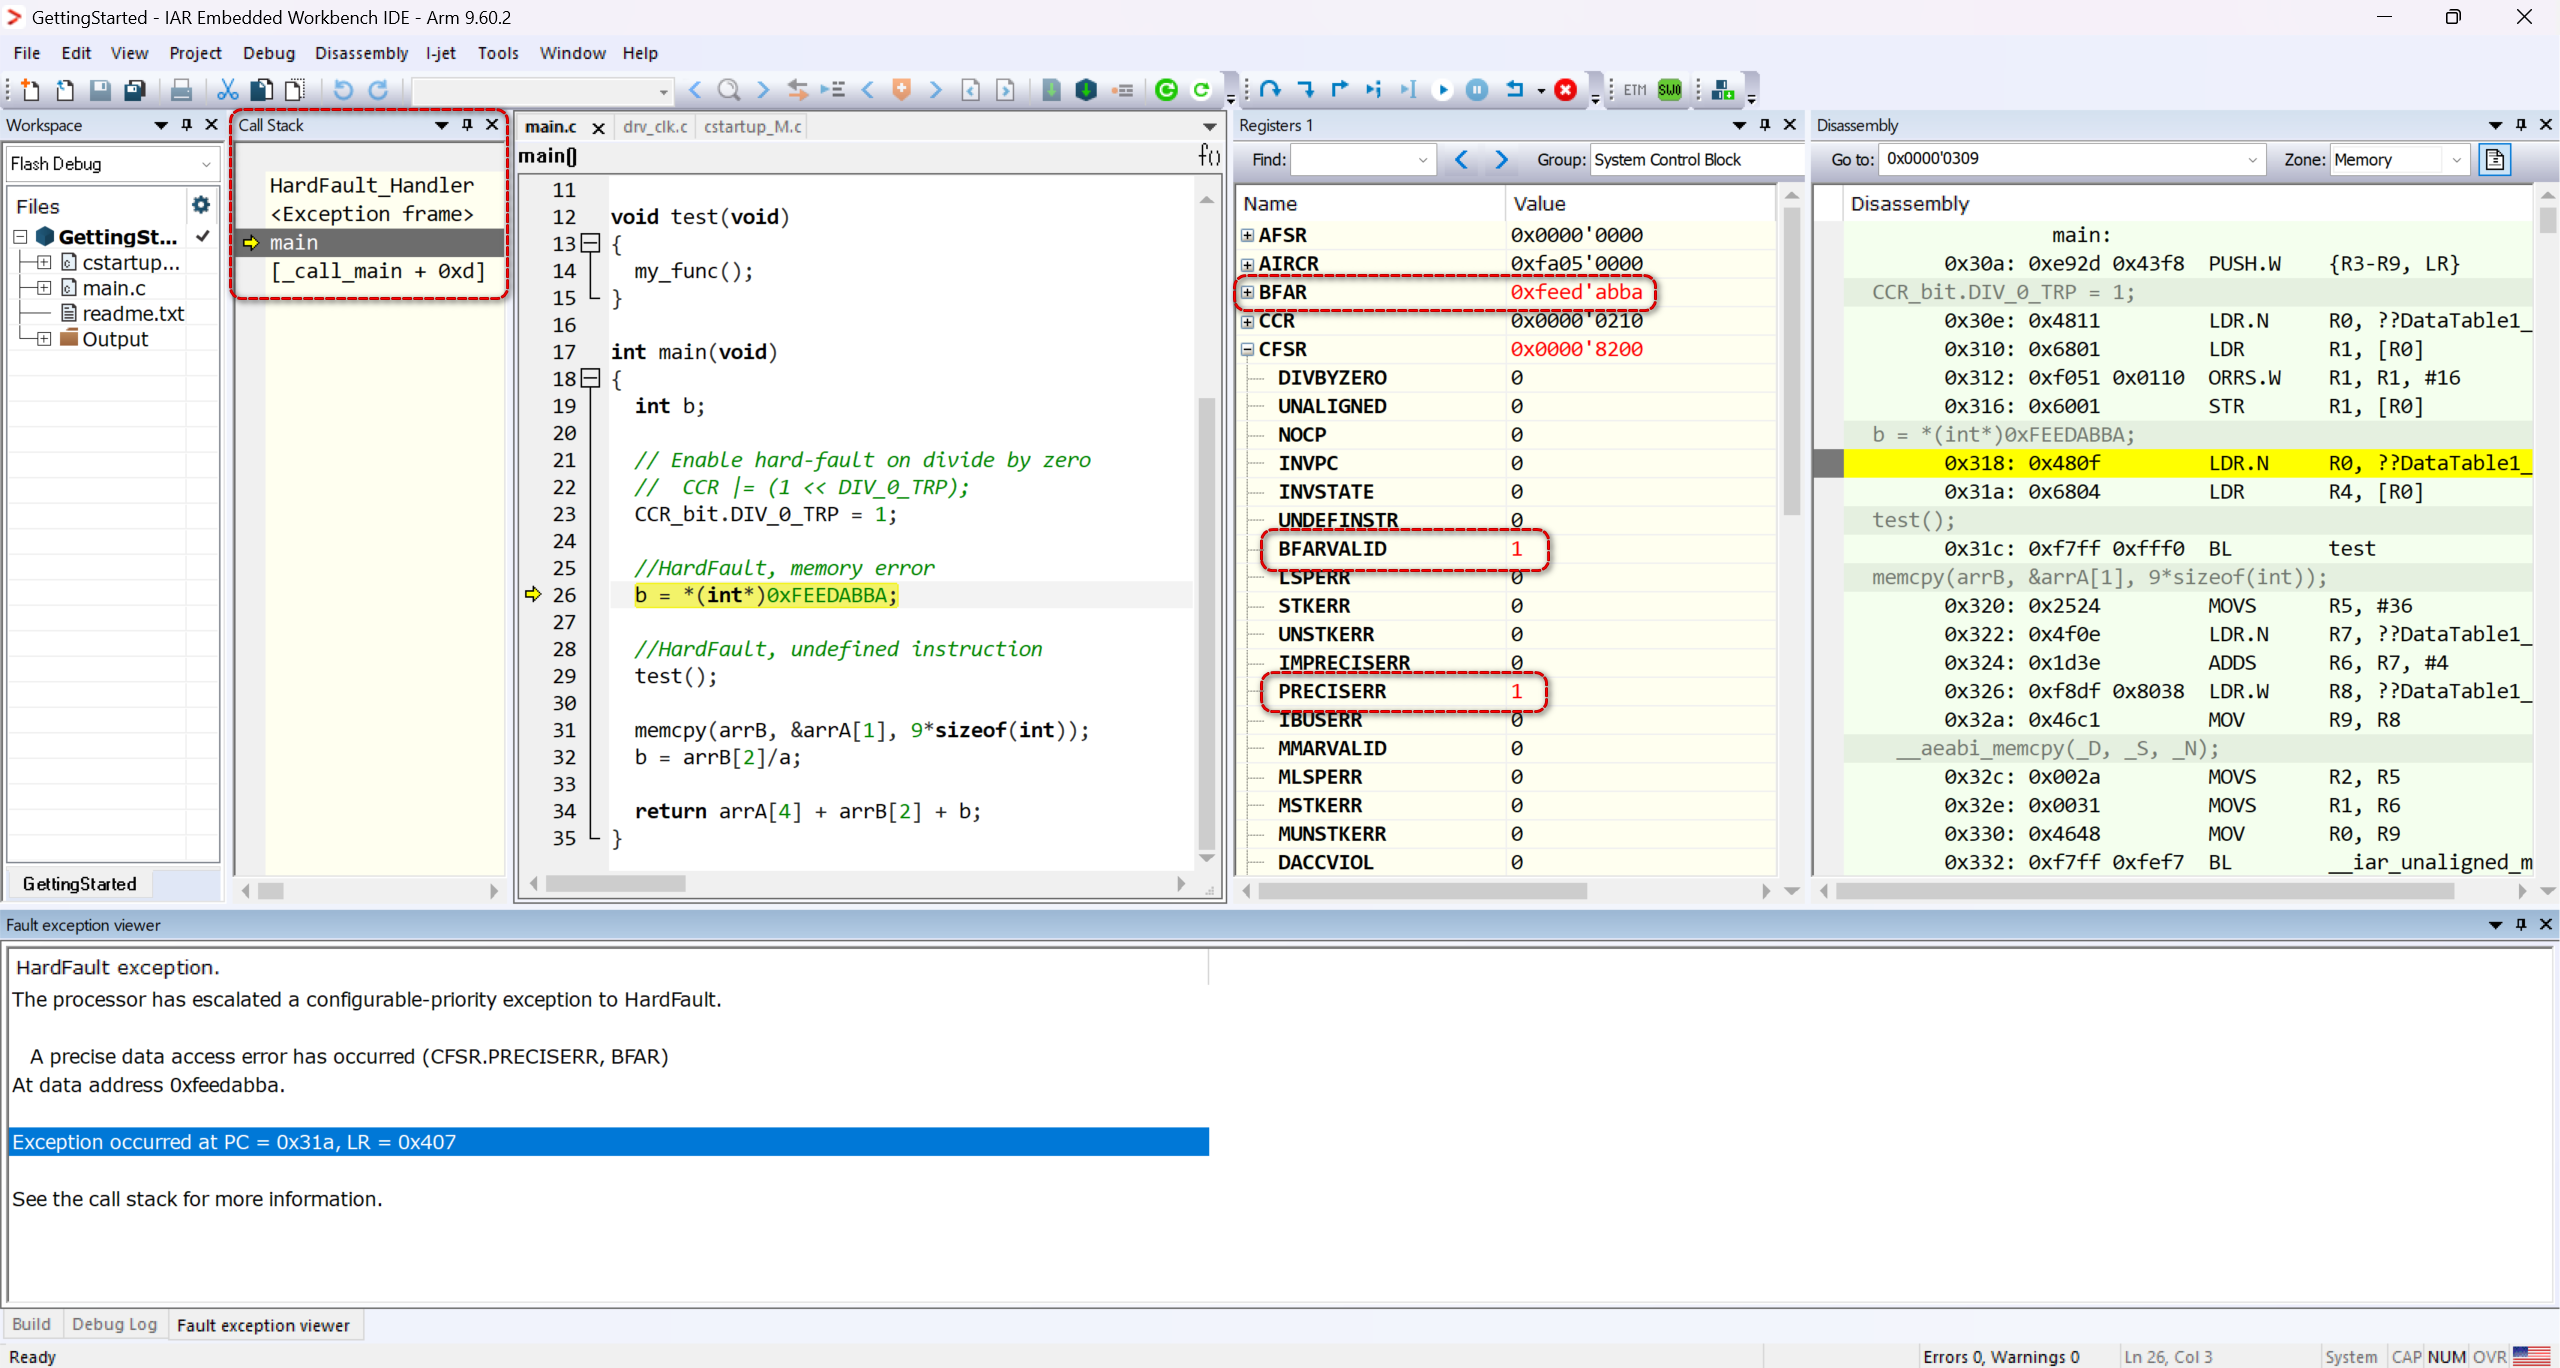This screenshot has width=2560, height=1368.
Task: Expand the BFAR register node
Action: pyautogui.click(x=1248, y=292)
